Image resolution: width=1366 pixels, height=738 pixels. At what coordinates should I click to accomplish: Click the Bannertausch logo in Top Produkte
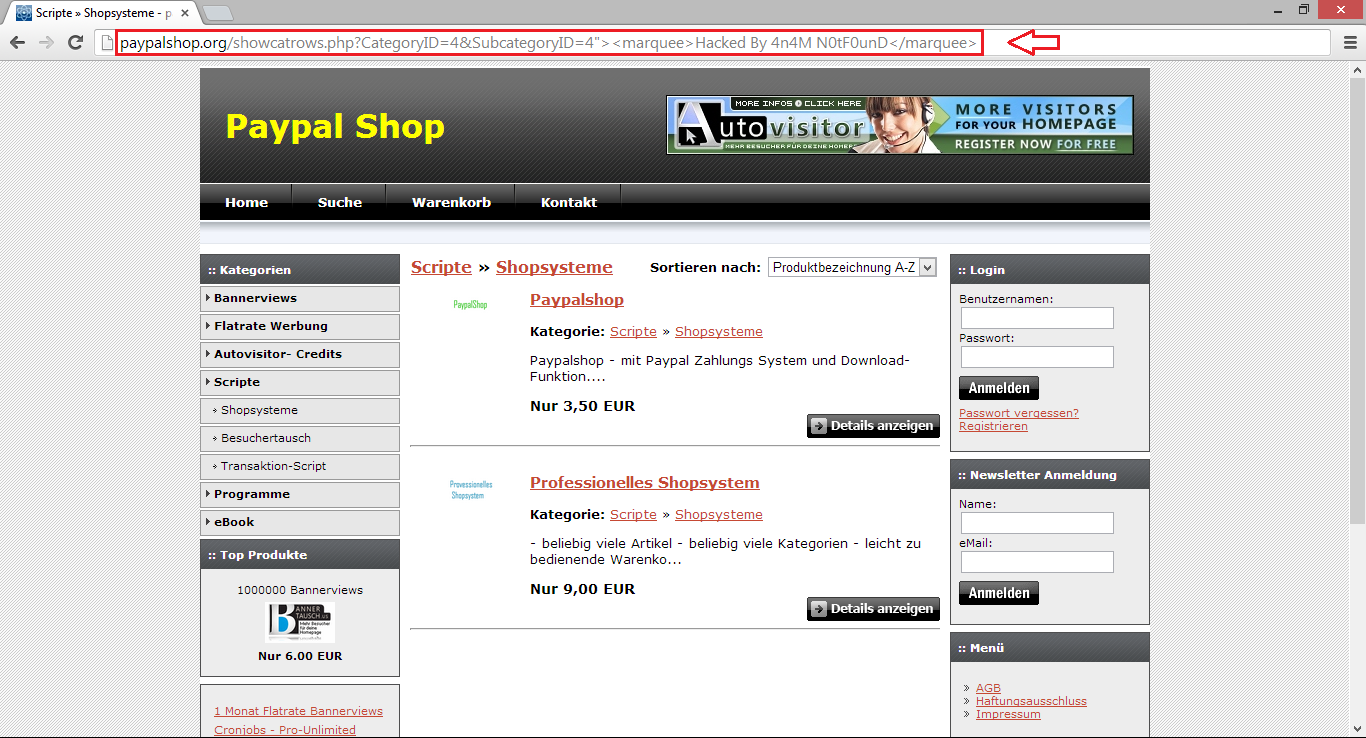(x=300, y=622)
